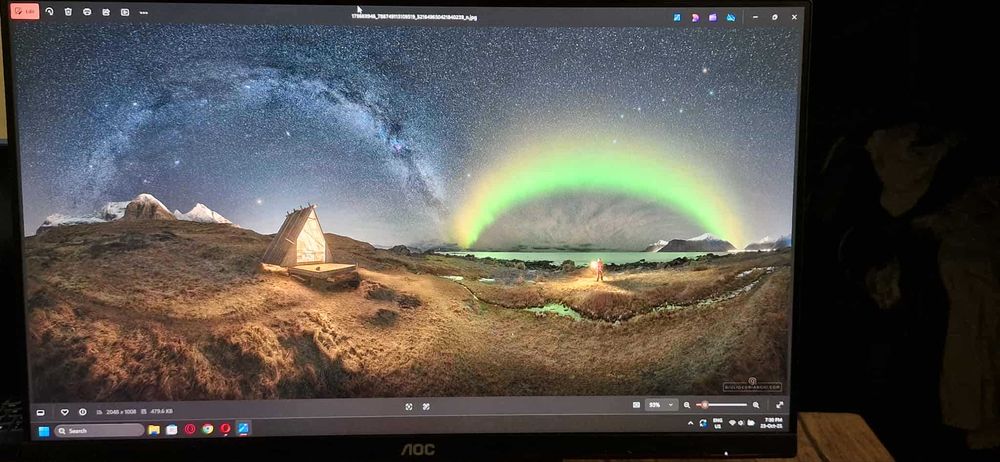Toggle the filmstrip view icon
This screenshot has width=1000, height=462.
(x=40, y=412)
